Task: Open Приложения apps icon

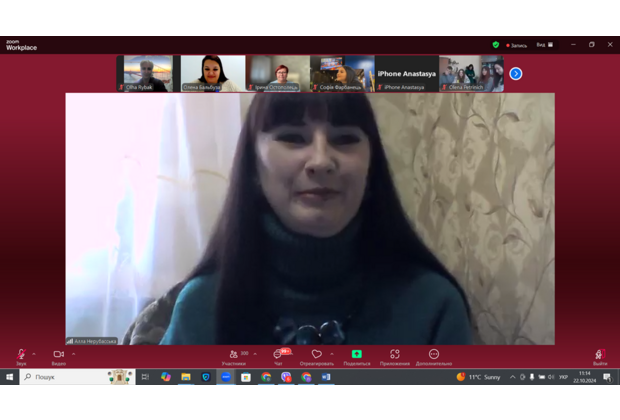Action: pos(395,357)
